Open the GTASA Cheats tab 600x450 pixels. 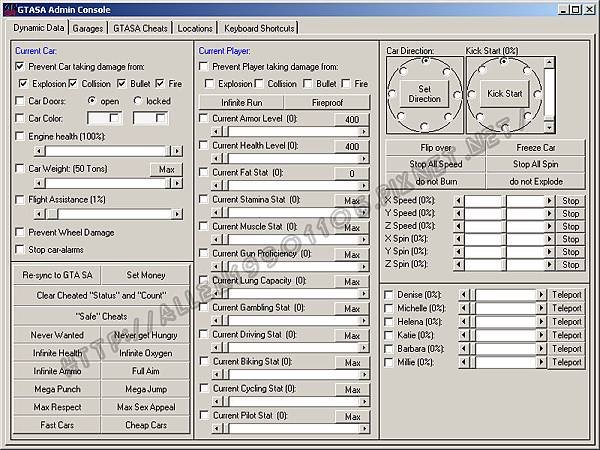(x=140, y=28)
